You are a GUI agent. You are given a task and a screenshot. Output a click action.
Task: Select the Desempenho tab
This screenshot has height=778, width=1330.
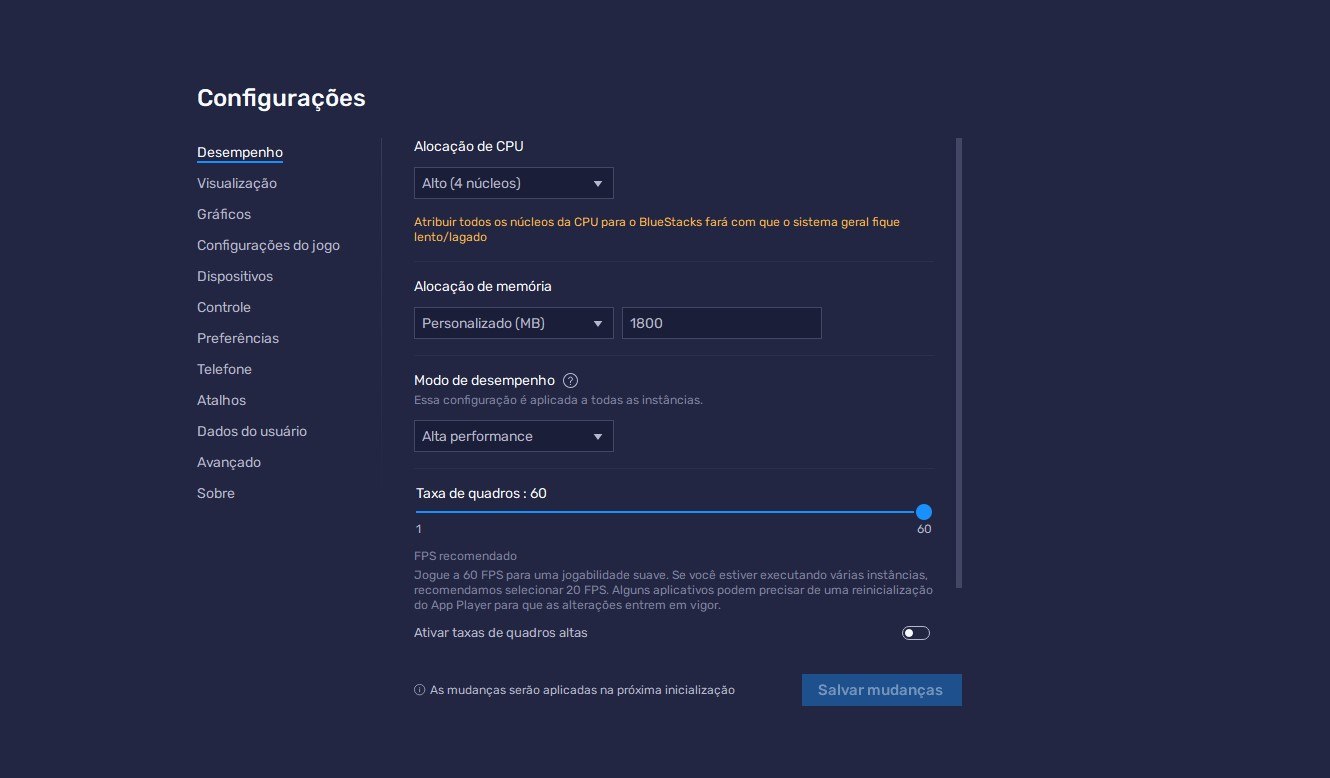tap(240, 152)
